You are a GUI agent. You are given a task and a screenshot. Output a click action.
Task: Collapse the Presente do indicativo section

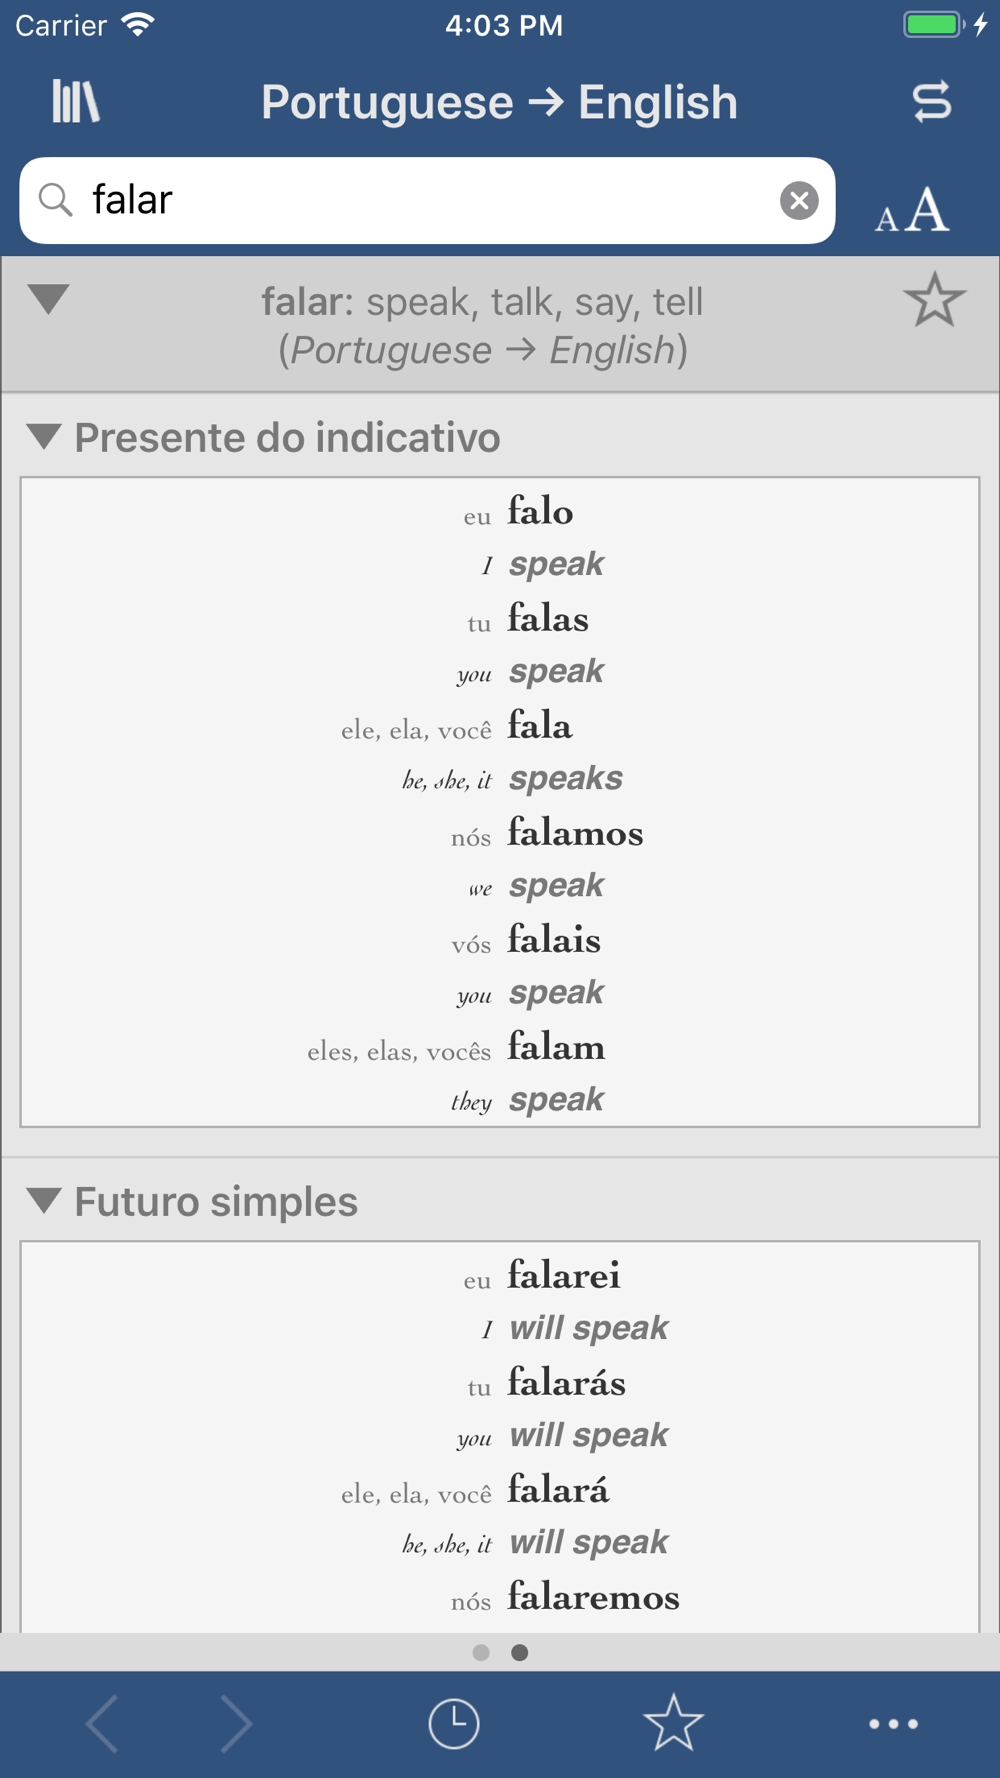(x=44, y=437)
